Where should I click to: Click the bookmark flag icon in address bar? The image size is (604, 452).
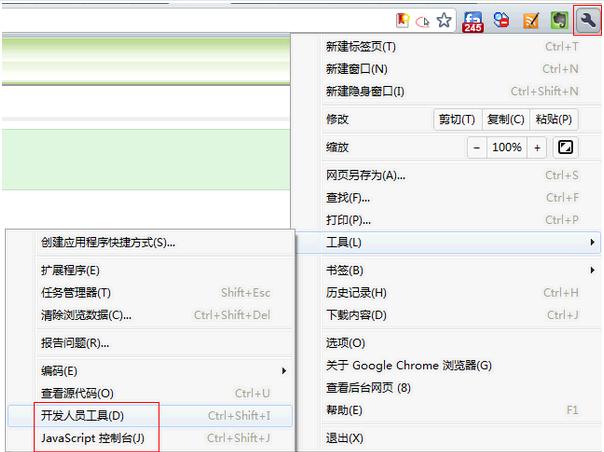pos(402,20)
